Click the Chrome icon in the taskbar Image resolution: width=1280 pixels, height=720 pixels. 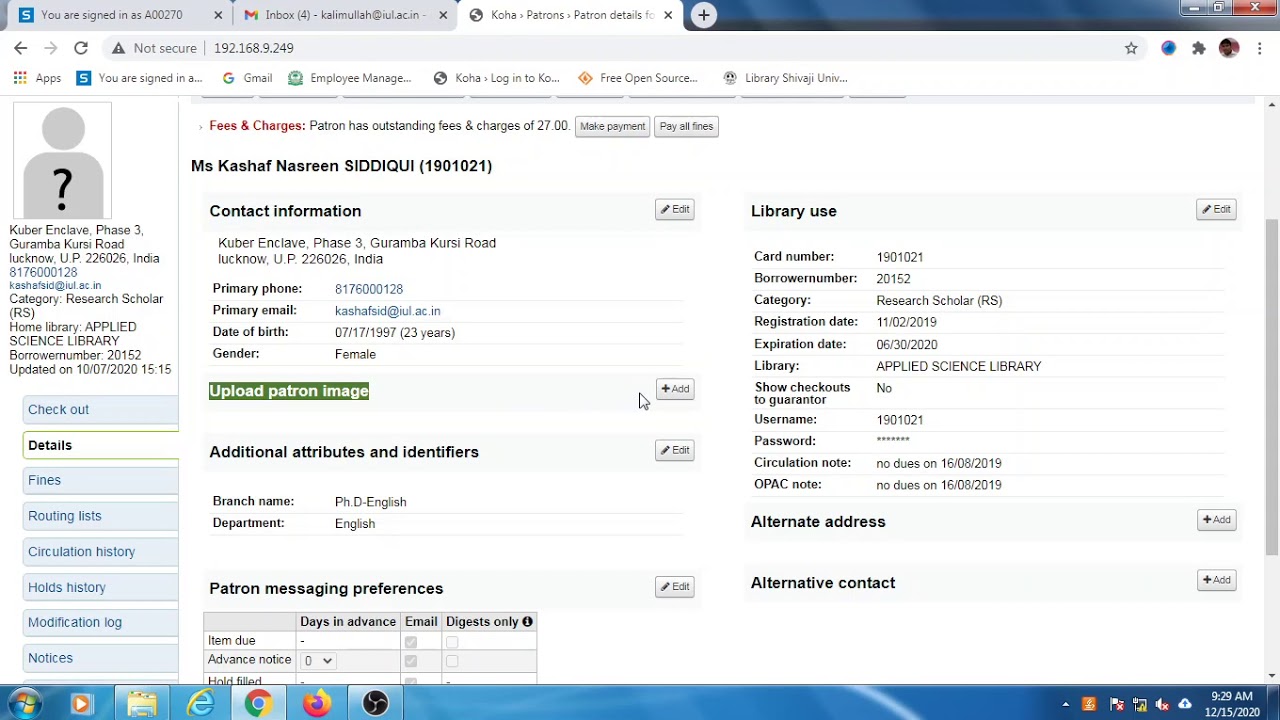[259, 704]
